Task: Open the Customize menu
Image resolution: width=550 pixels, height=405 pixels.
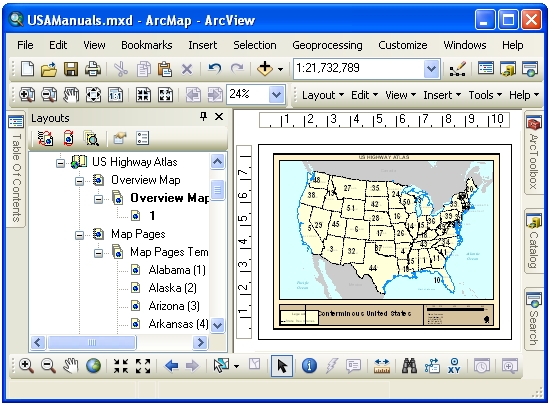Action: [x=403, y=45]
